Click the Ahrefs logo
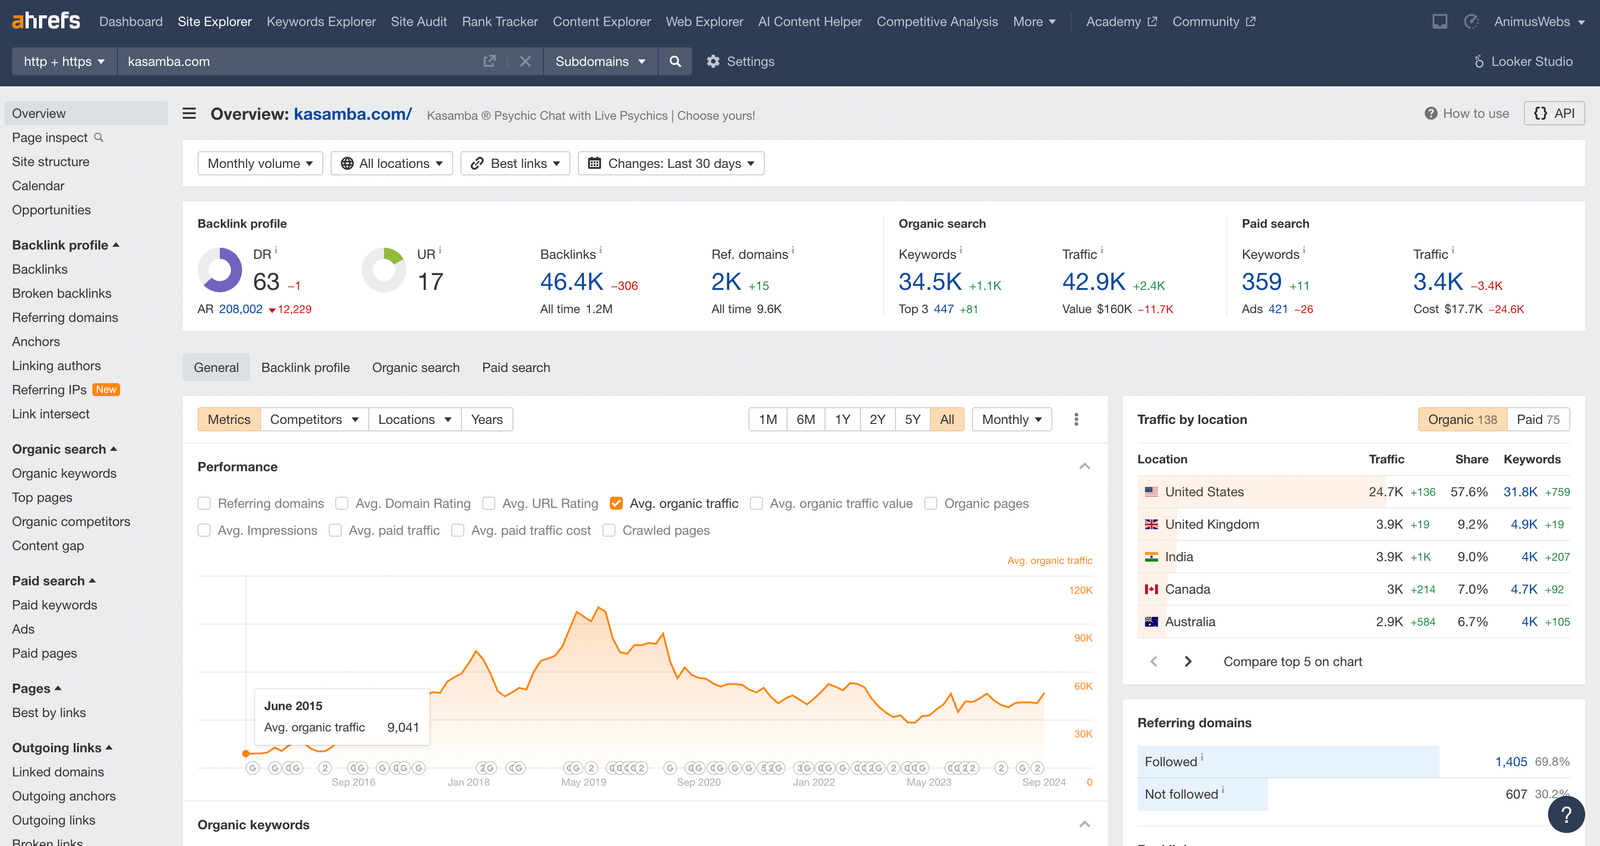 (46, 20)
